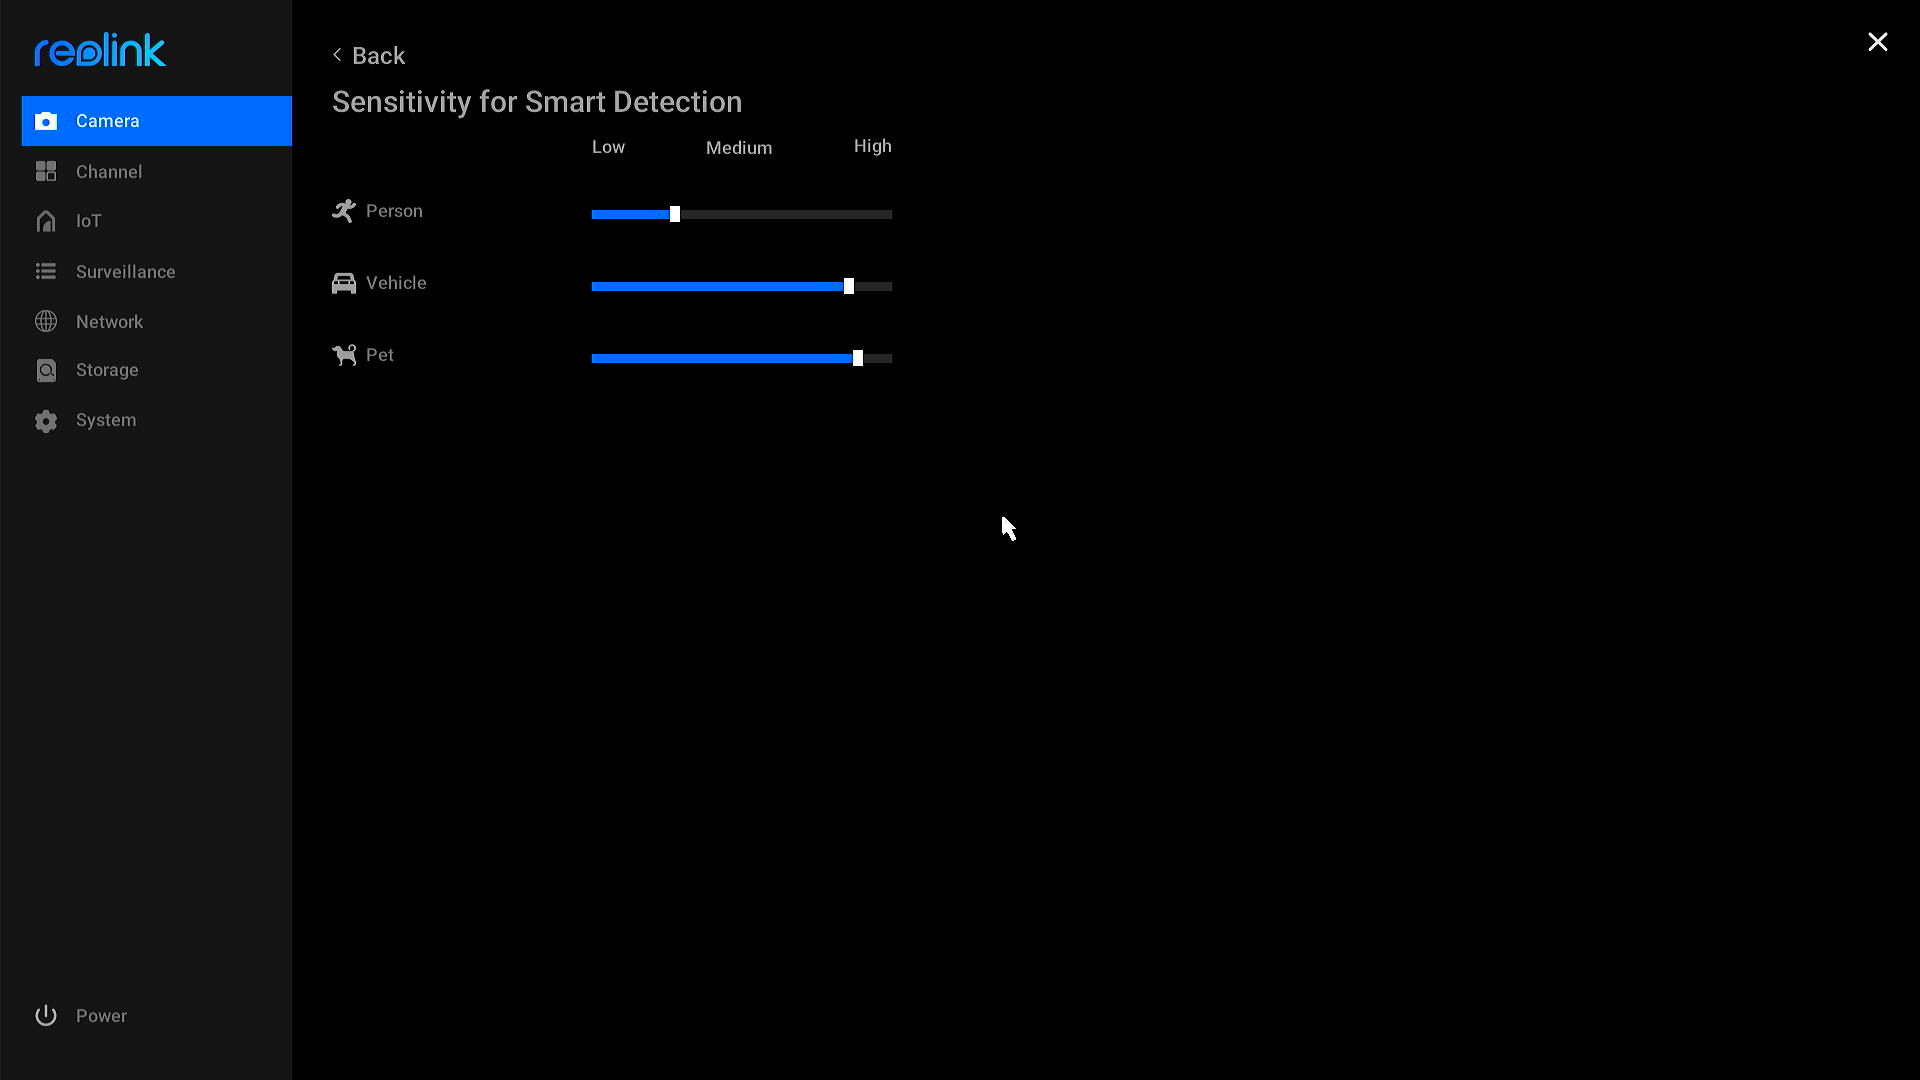Select the Reolink logo in top left

pyautogui.click(x=100, y=49)
